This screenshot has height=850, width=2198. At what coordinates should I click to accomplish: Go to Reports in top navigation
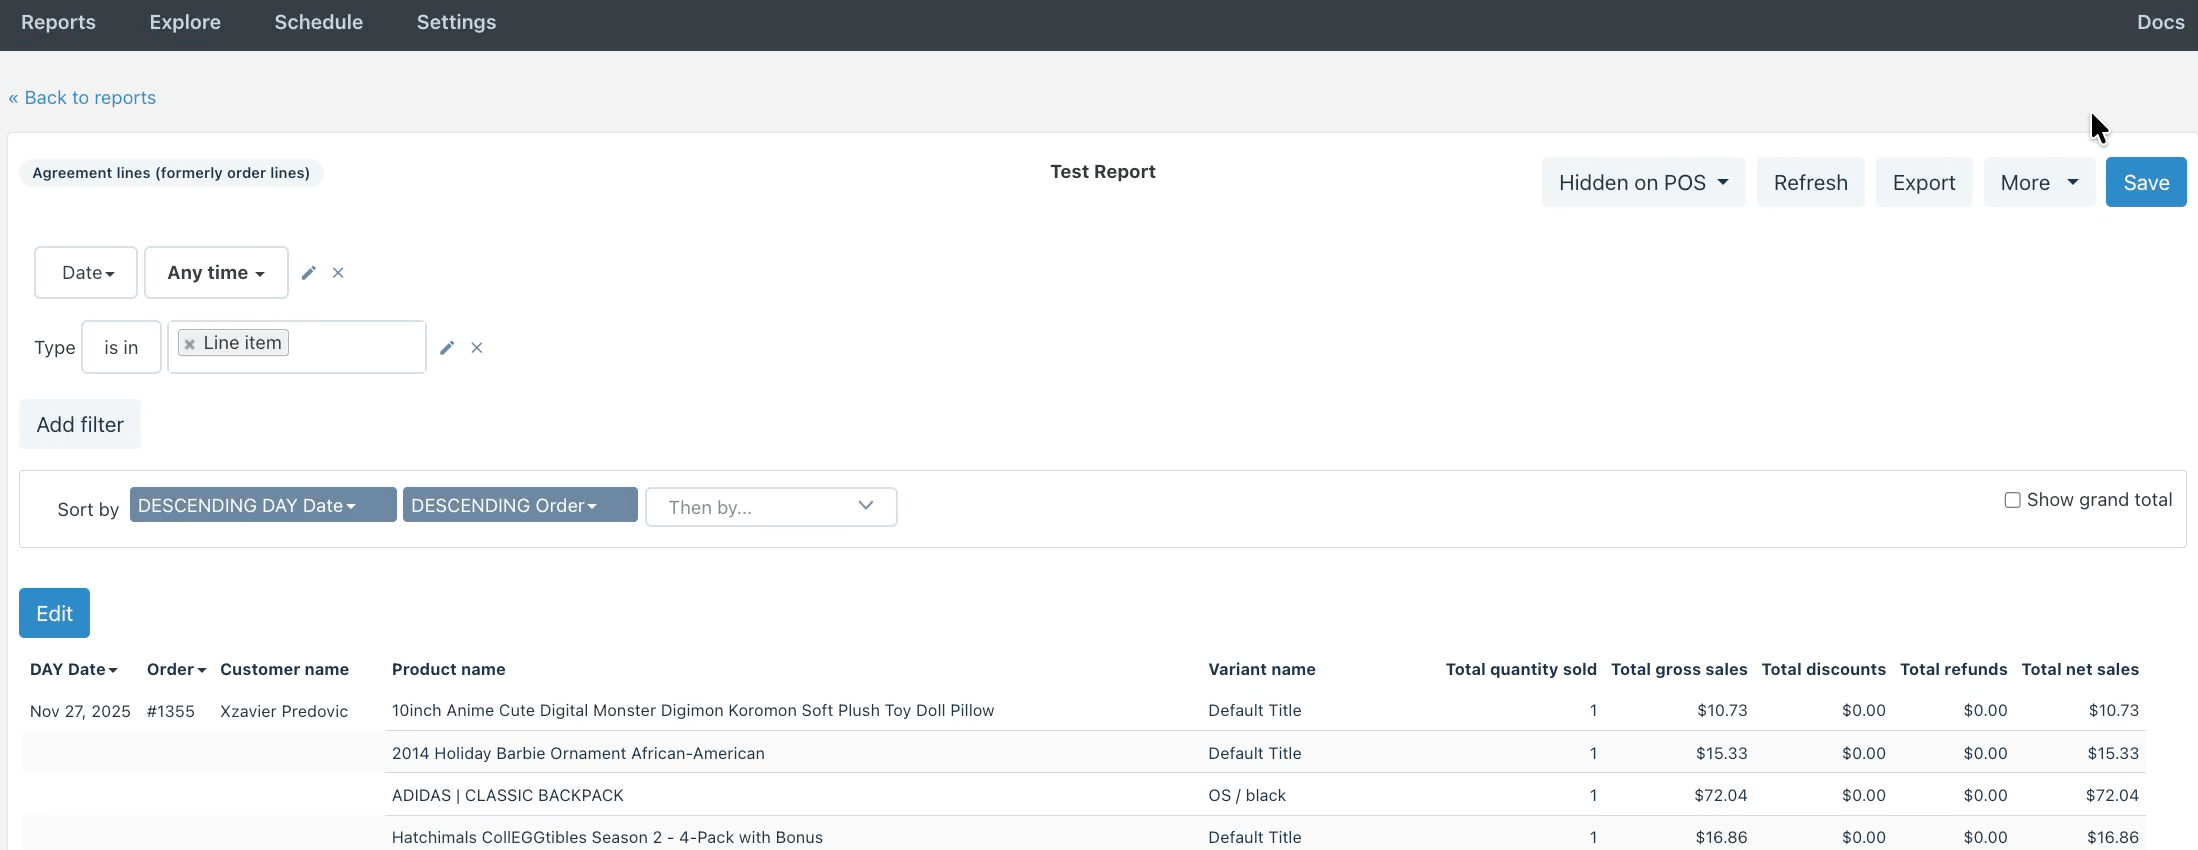click(x=58, y=22)
